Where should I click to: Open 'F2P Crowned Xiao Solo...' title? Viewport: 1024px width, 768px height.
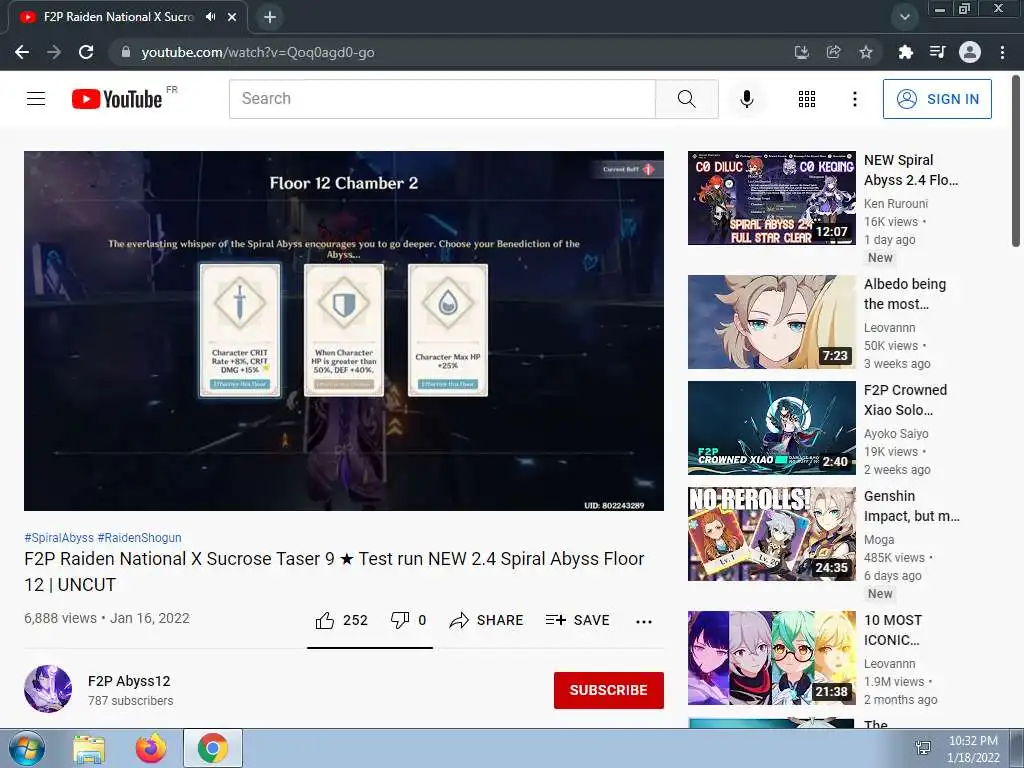tap(905, 400)
